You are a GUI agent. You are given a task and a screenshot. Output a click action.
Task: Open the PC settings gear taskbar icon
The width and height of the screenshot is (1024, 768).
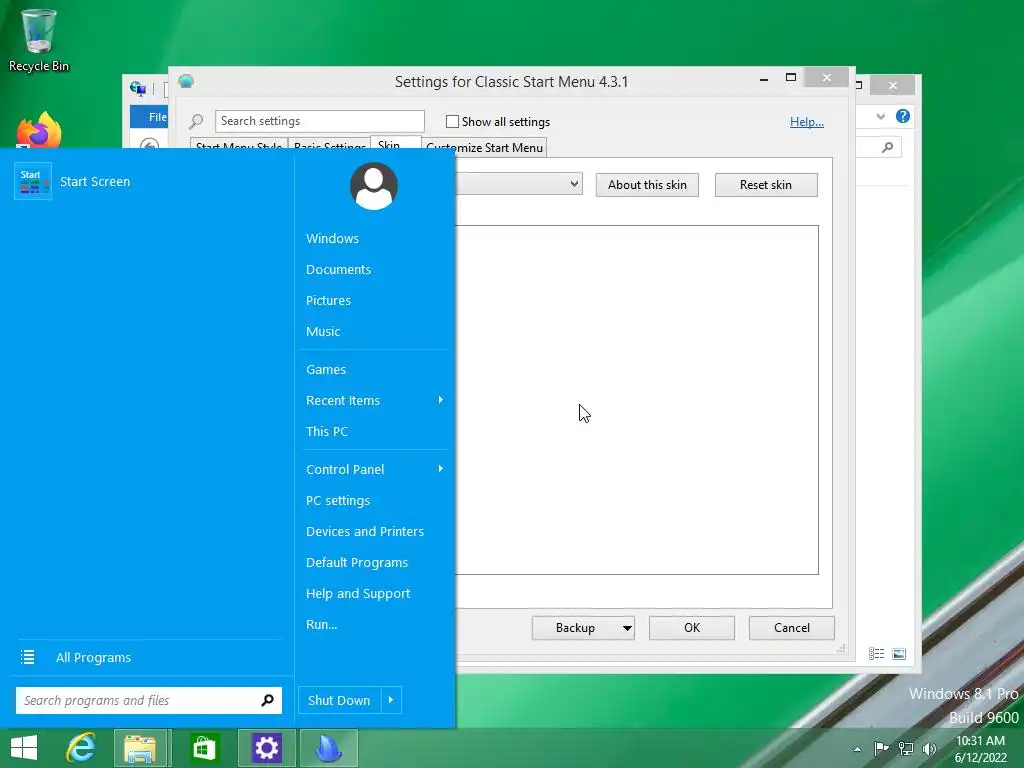click(266, 748)
